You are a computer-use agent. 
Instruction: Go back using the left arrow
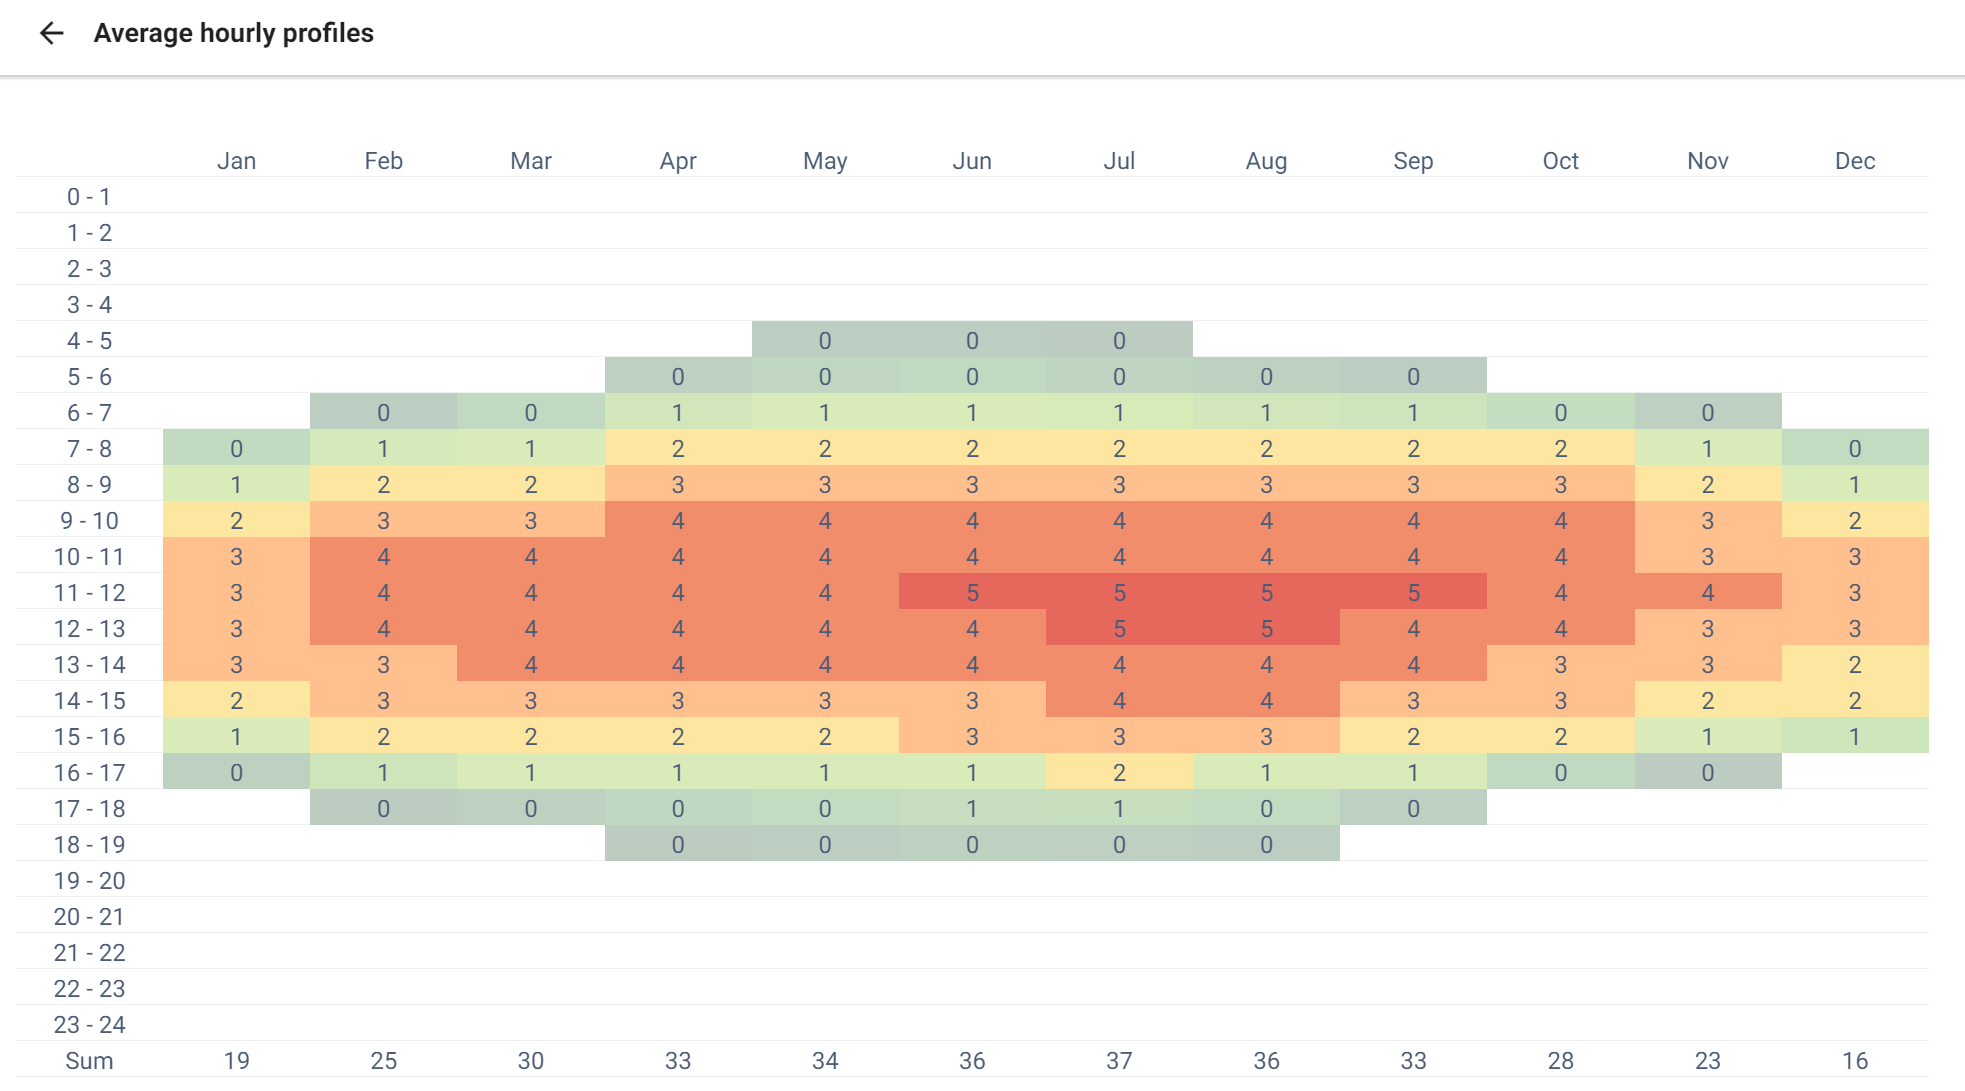pyautogui.click(x=51, y=33)
